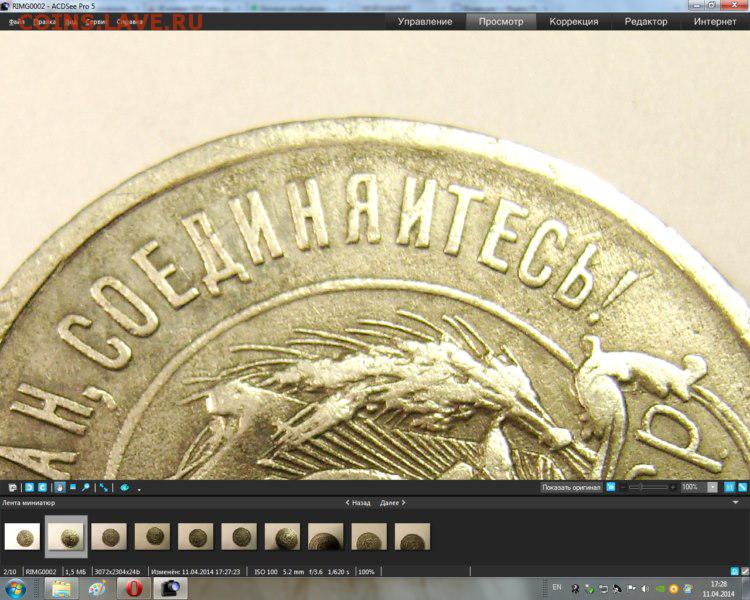Select the eighth filmstrip thumbnail
This screenshot has width=750, height=600.
[326, 536]
